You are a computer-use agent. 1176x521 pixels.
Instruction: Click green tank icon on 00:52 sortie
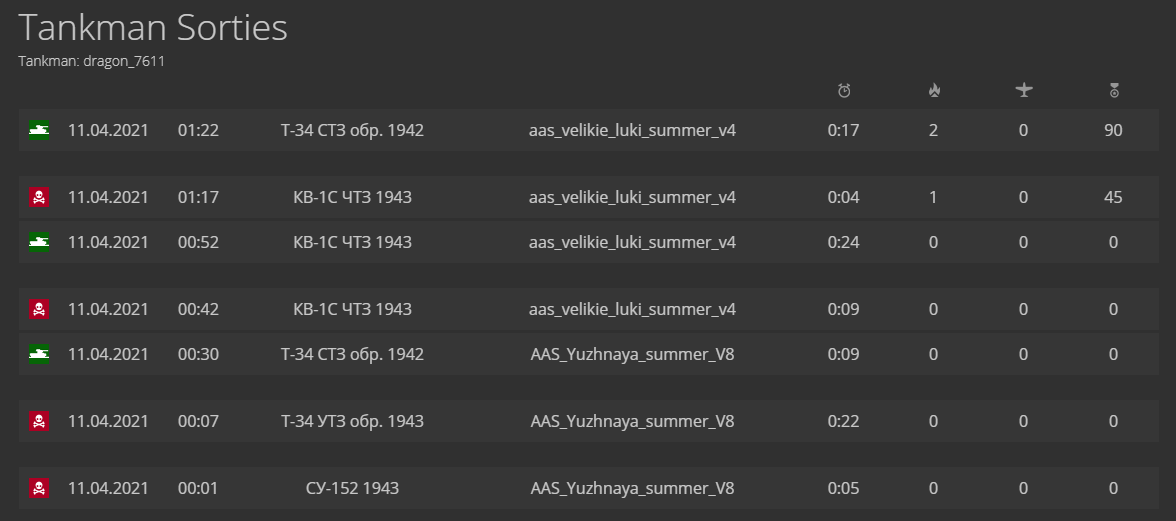coord(39,242)
